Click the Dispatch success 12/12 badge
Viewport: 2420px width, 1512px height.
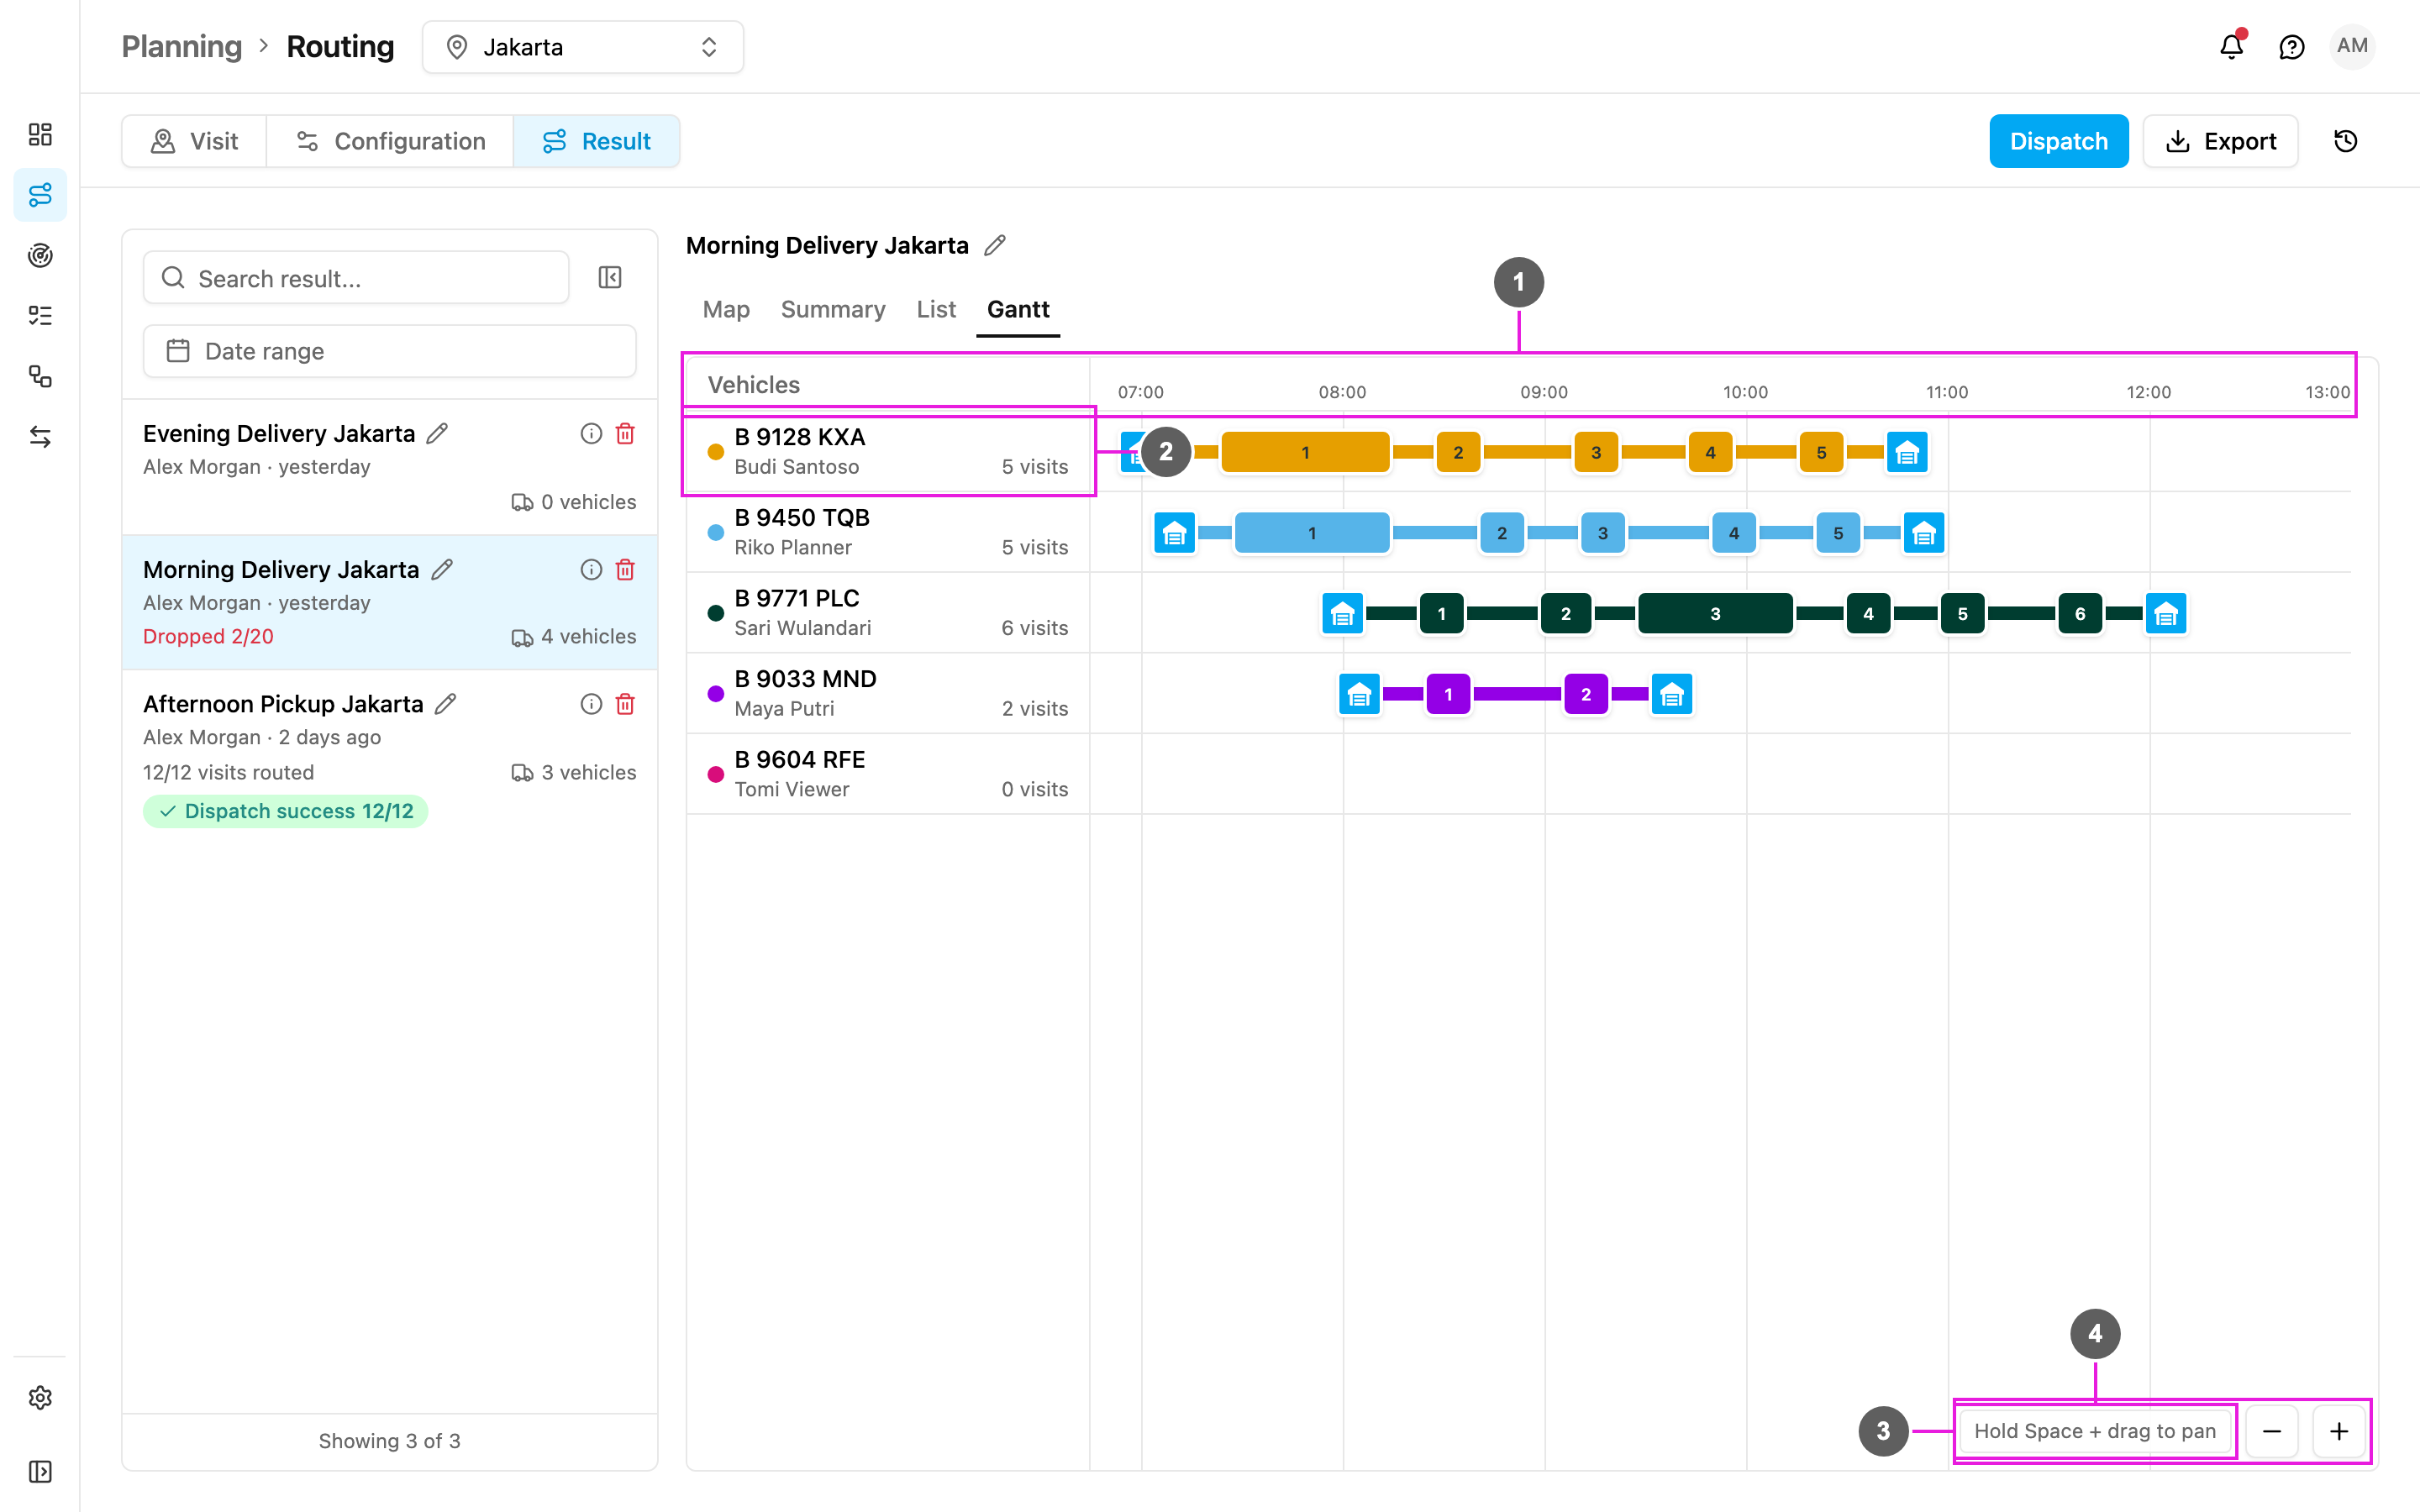pyautogui.click(x=286, y=811)
